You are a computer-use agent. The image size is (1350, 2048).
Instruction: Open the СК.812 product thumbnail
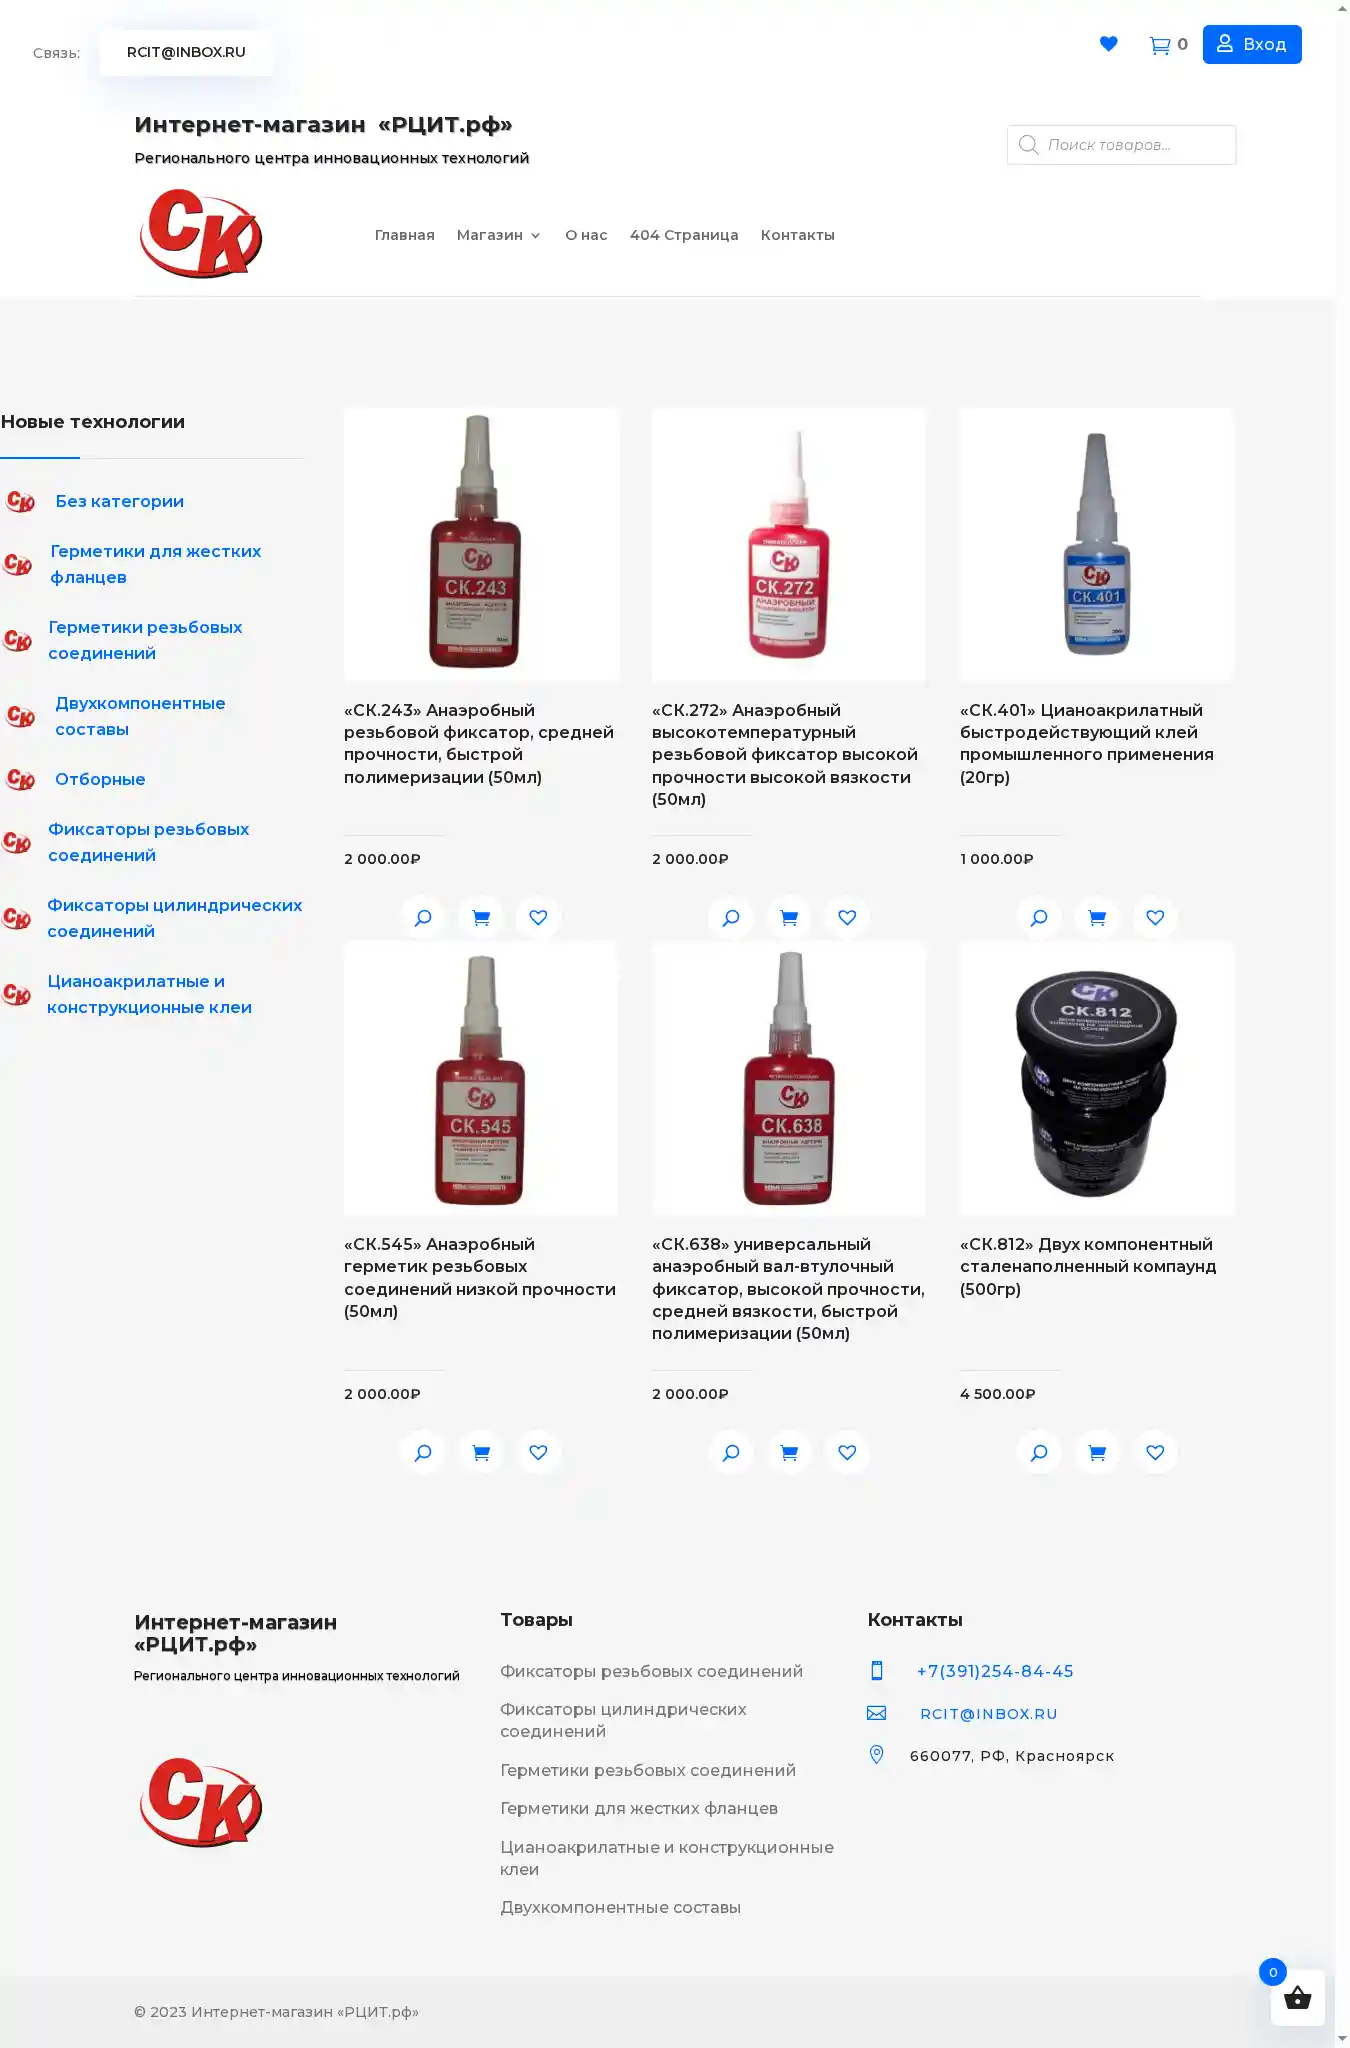pos(1096,1078)
